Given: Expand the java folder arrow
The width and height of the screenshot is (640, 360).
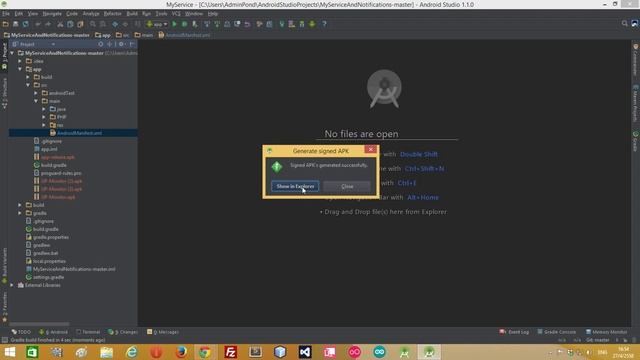Looking at the screenshot, I should click(x=44, y=109).
